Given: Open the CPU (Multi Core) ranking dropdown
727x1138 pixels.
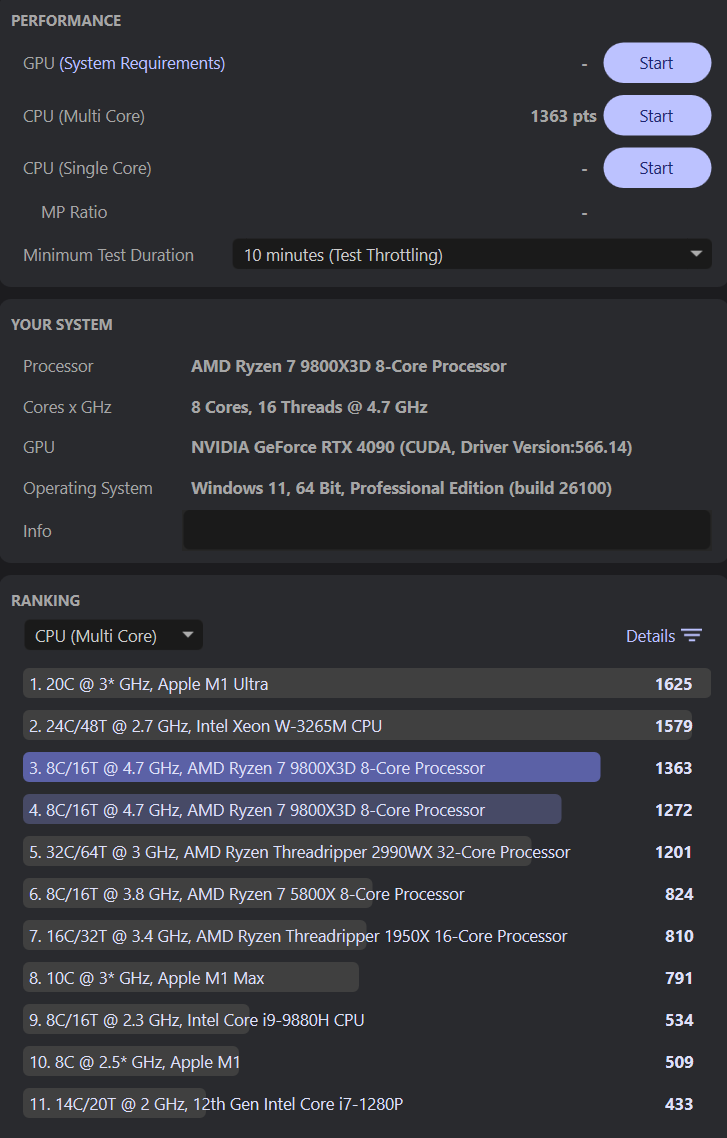Looking at the screenshot, I should pyautogui.click(x=113, y=636).
